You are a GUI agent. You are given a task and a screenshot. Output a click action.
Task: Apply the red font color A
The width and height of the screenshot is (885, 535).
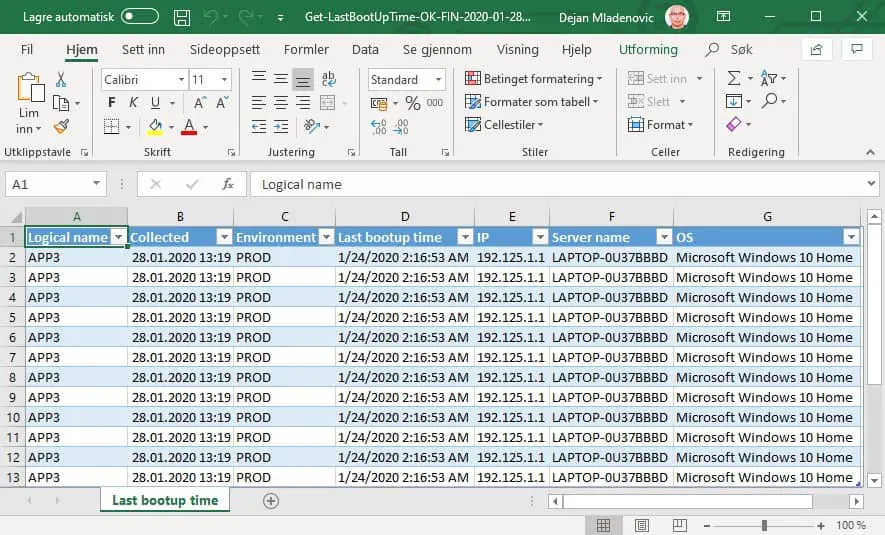tap(189, 126)
